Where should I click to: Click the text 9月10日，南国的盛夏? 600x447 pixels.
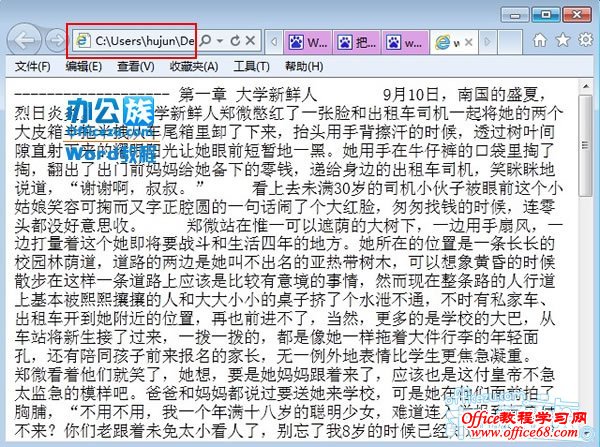click(464, 94)
